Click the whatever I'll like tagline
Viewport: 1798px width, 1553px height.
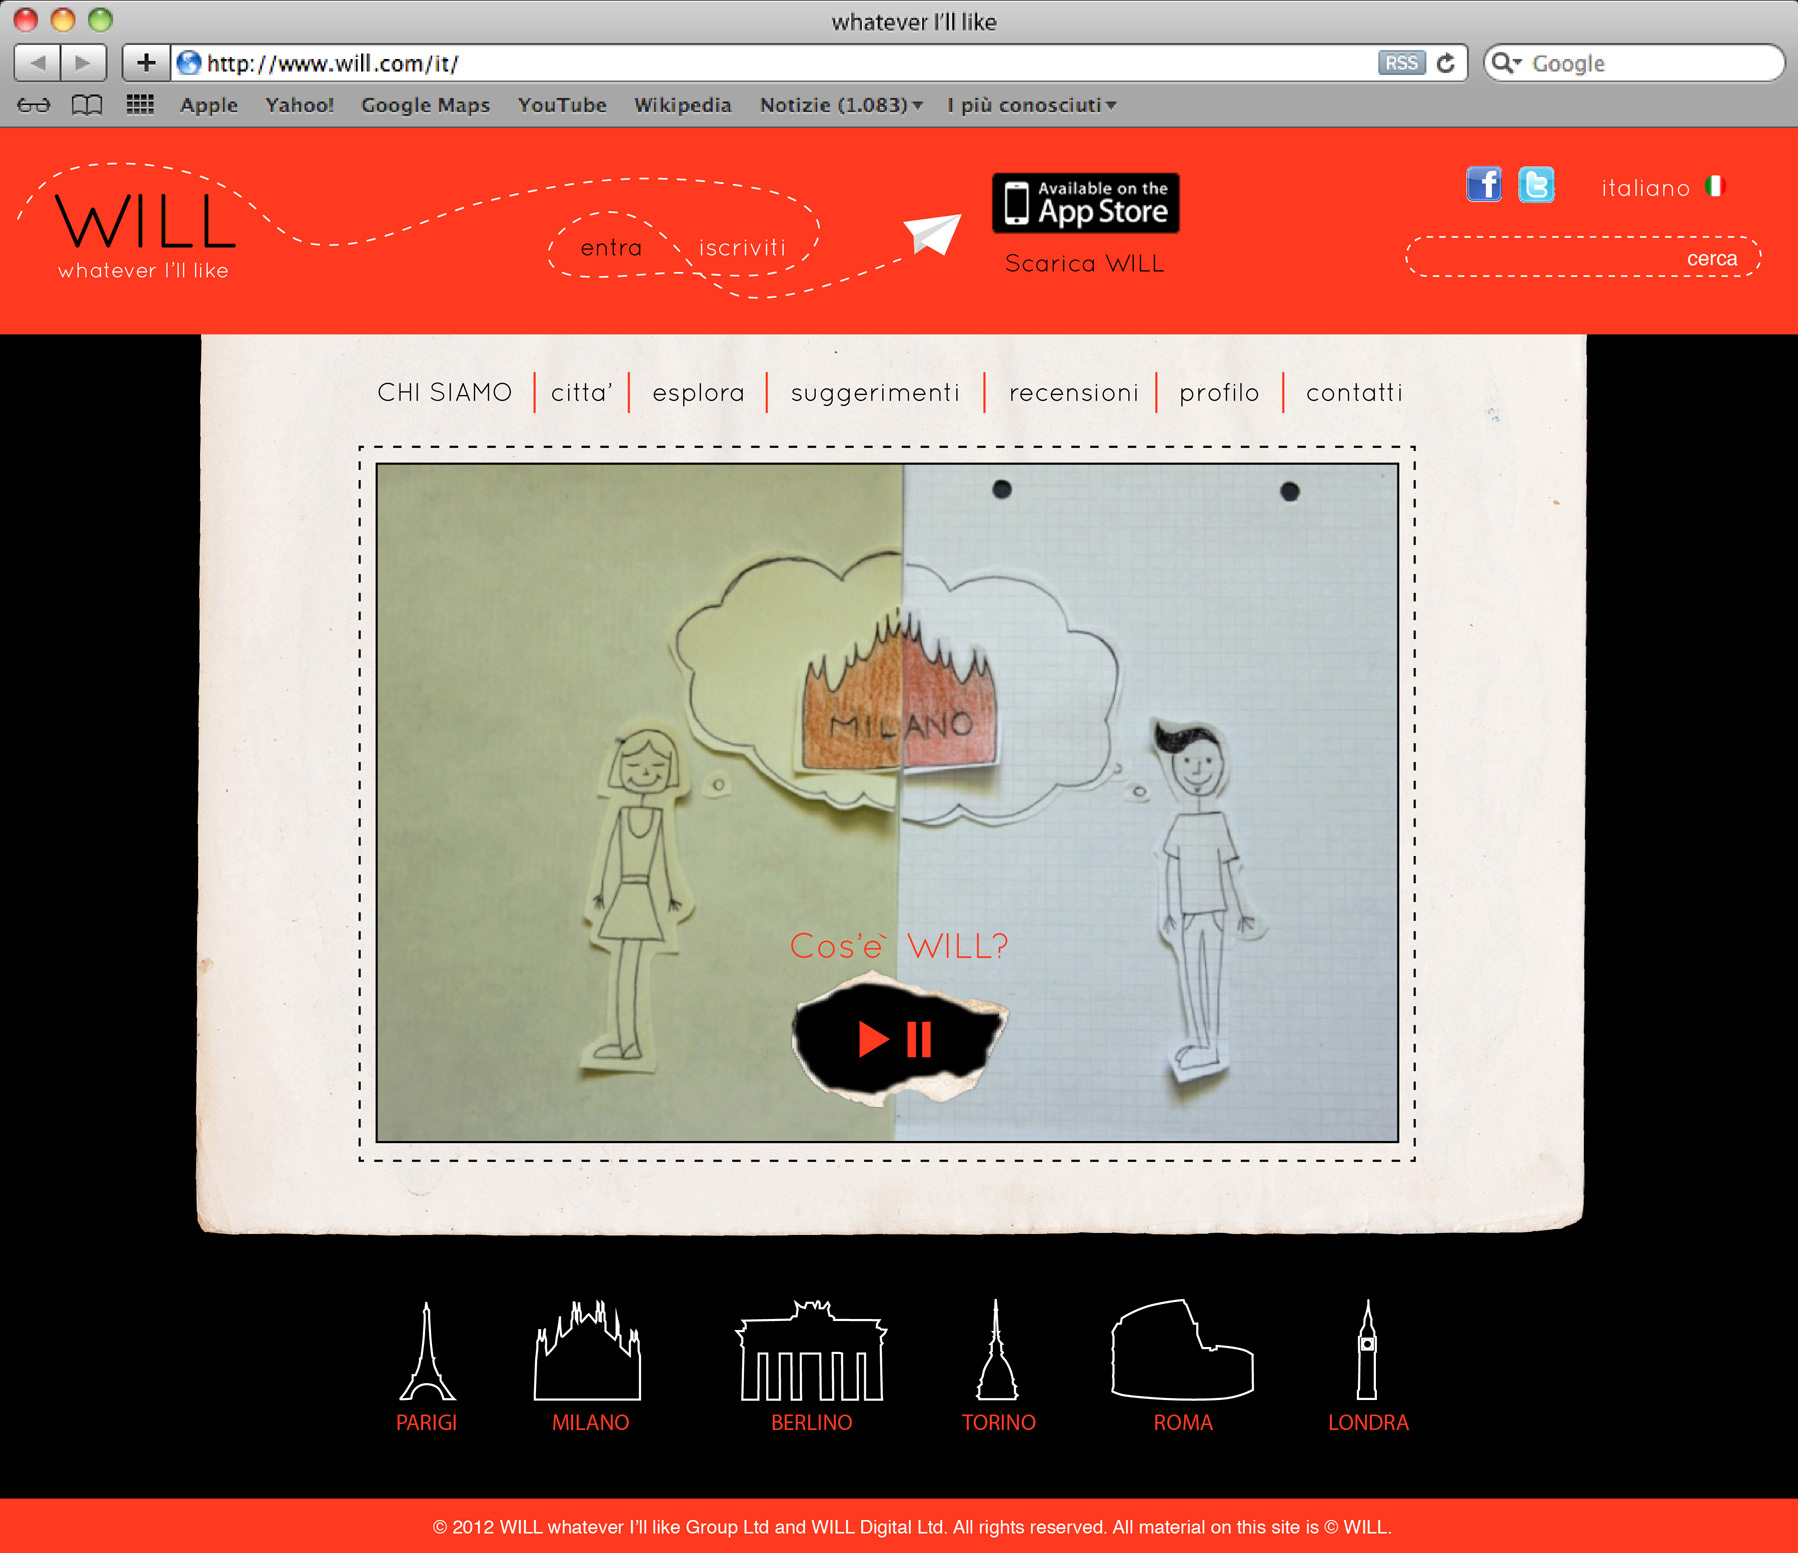tap(143, 271)
